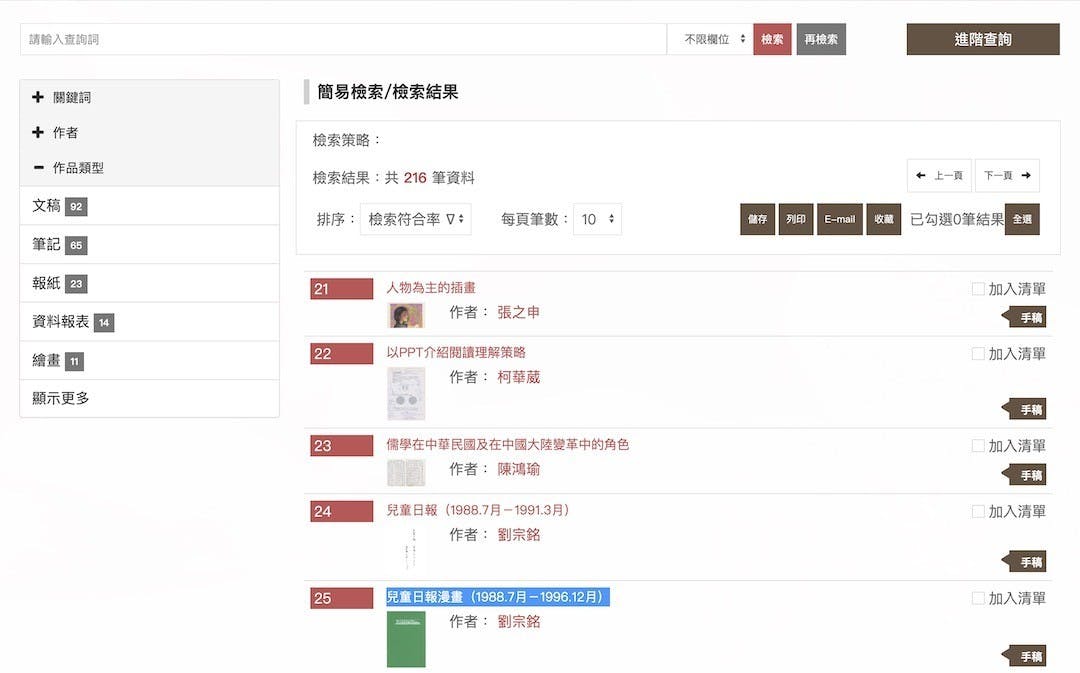
Task: Open author link 柯華葳
Action: click(518, 377)
